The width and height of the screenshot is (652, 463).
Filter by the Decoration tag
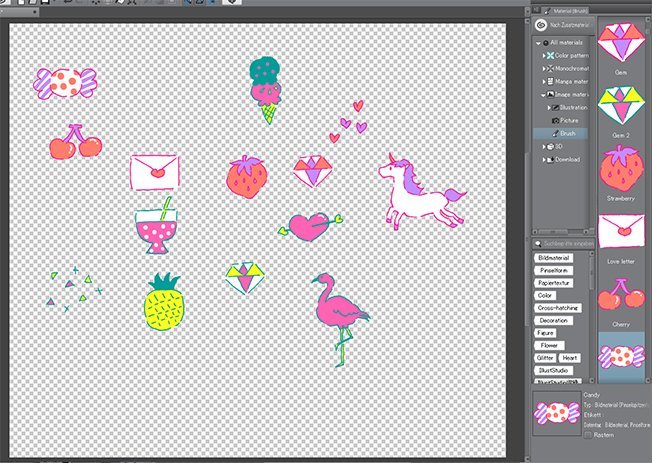pos(553,320)
